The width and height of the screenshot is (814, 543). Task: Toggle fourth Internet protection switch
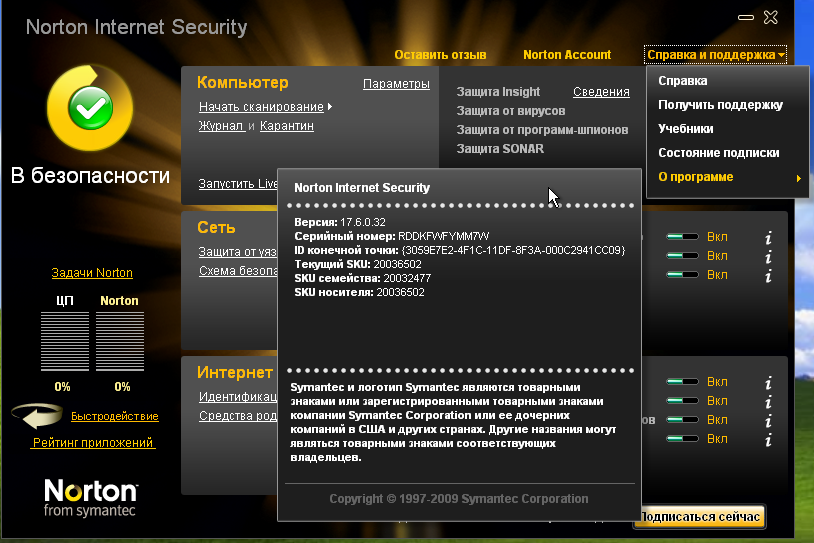pyautogui.click(x=682, y=439)
